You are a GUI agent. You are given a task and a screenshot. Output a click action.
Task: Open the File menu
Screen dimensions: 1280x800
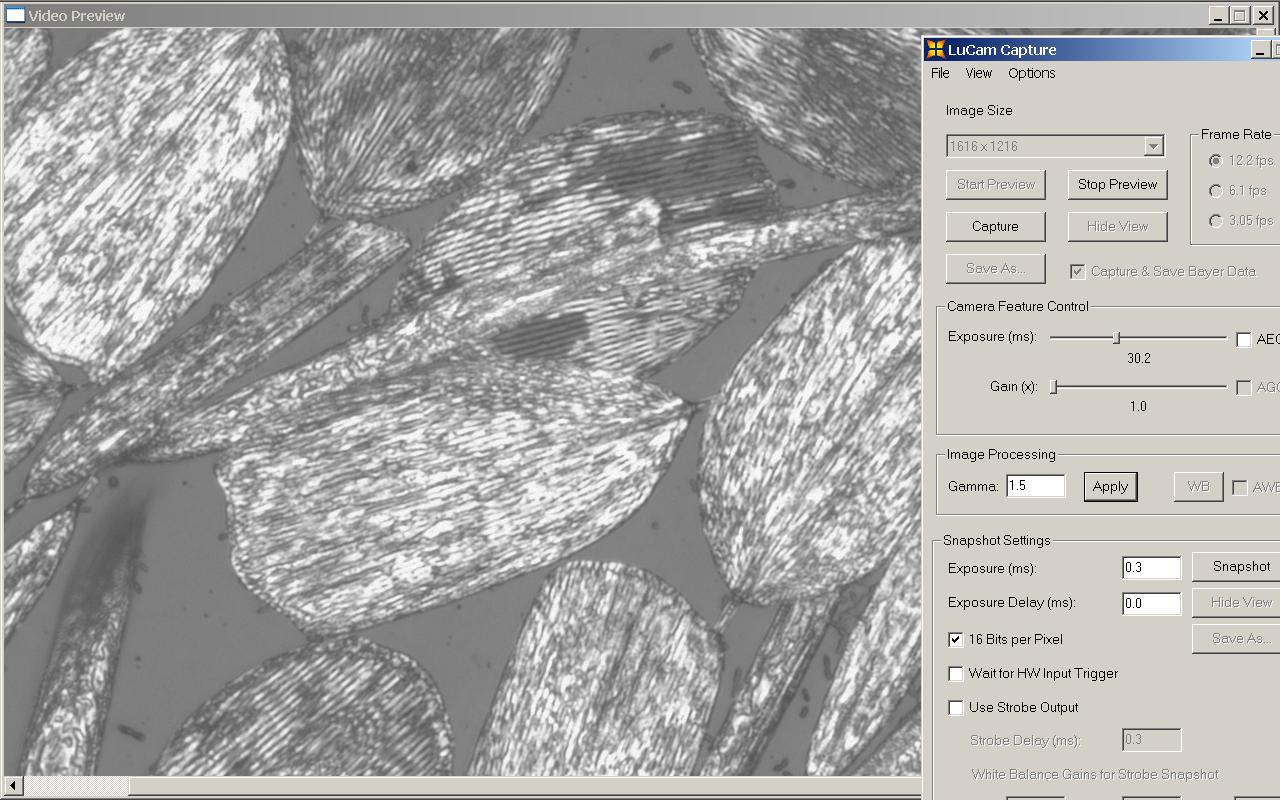point(940,73)
